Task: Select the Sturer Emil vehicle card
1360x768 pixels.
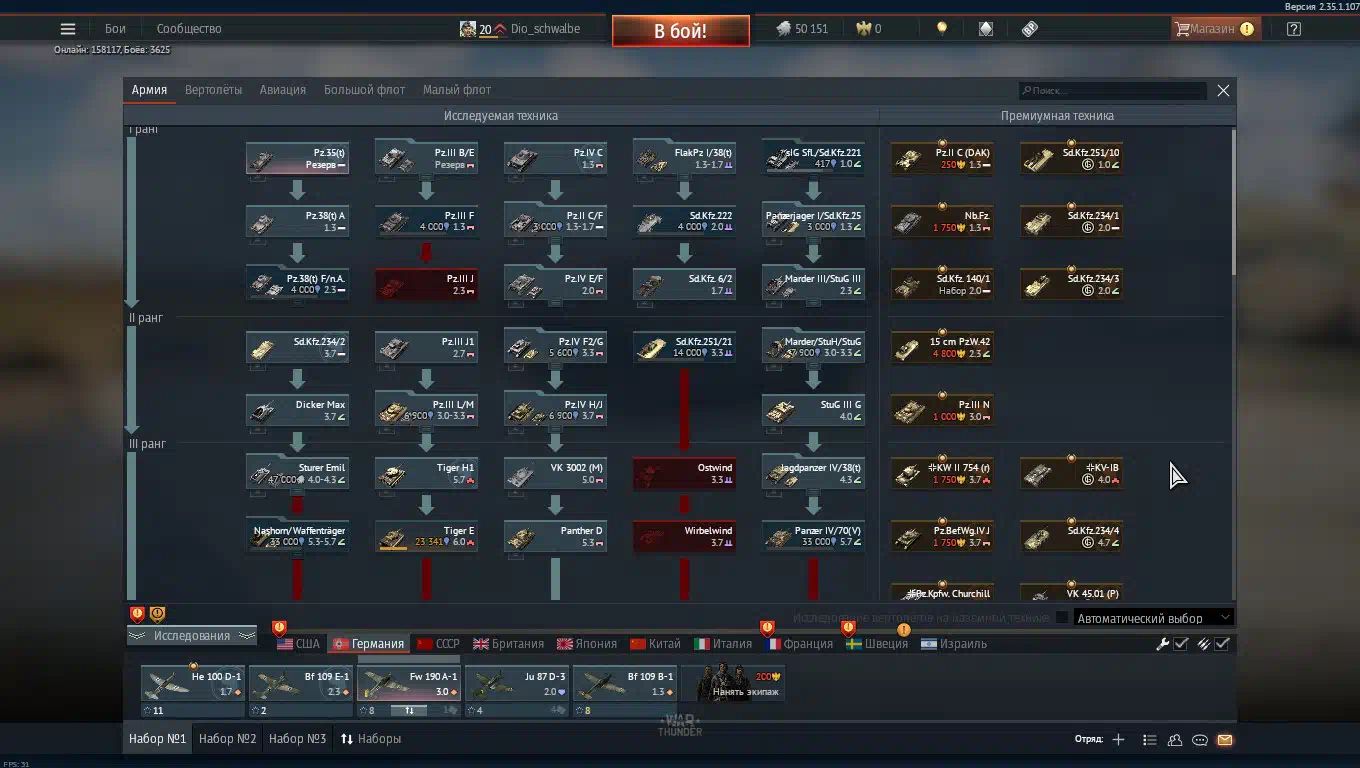Action: (297, 473)
